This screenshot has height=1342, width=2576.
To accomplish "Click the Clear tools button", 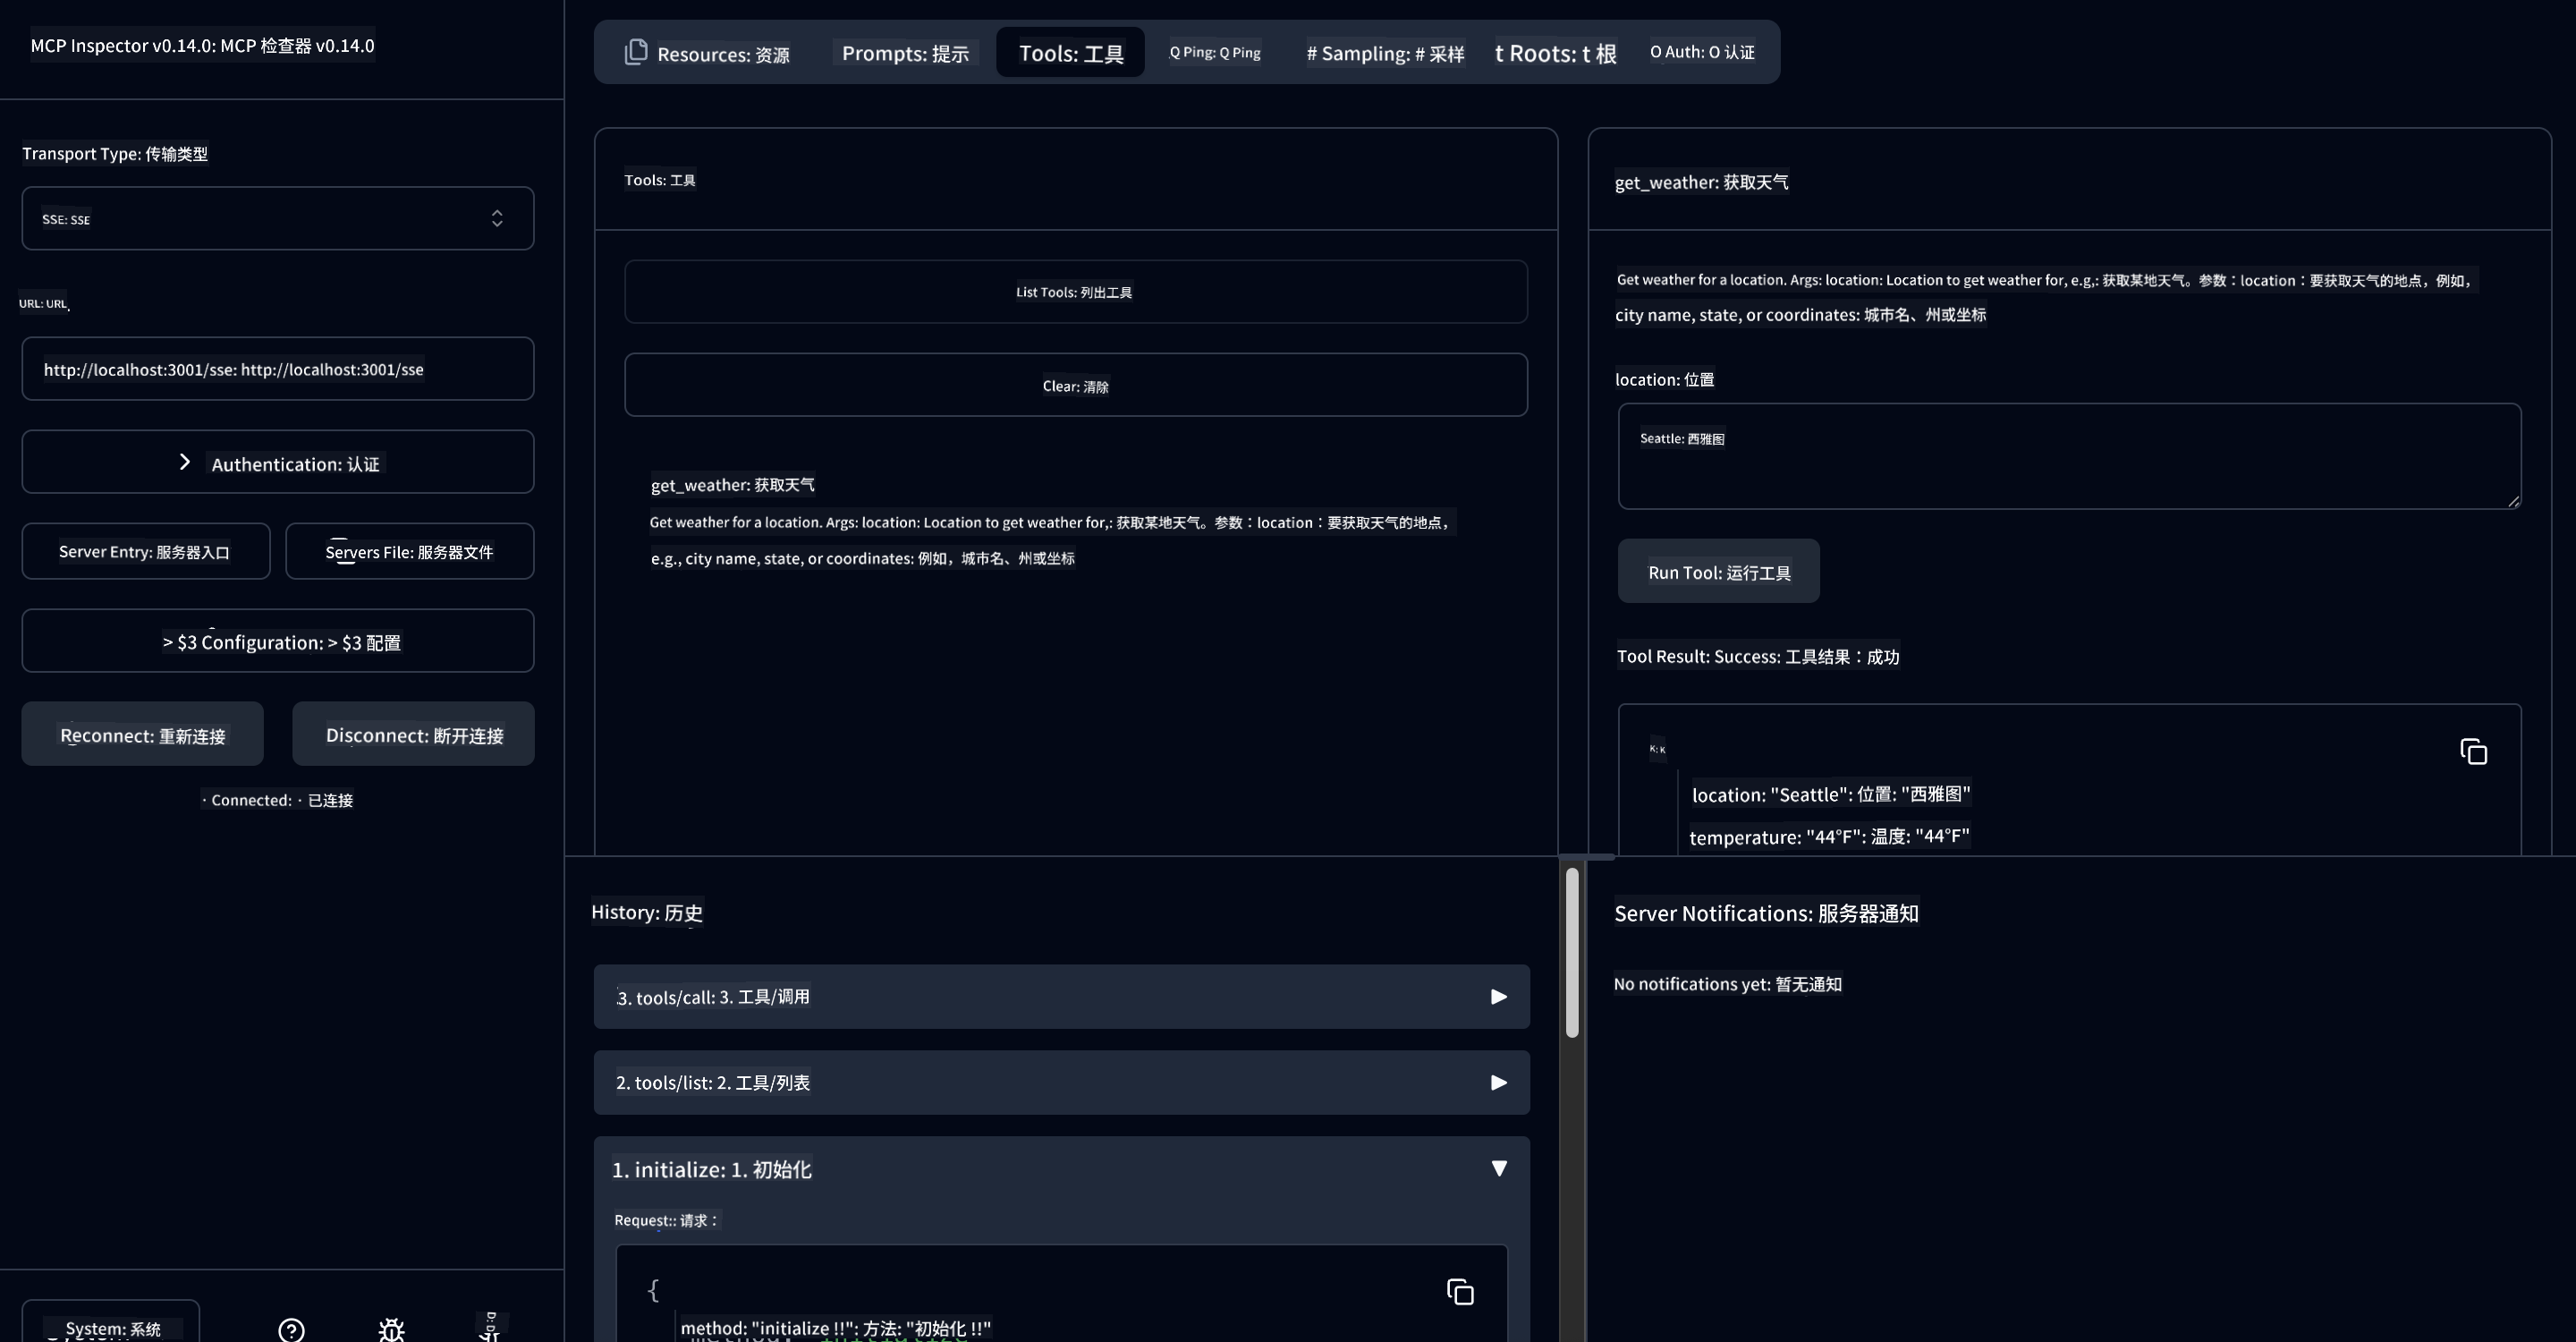I will tap(1076, 385).
